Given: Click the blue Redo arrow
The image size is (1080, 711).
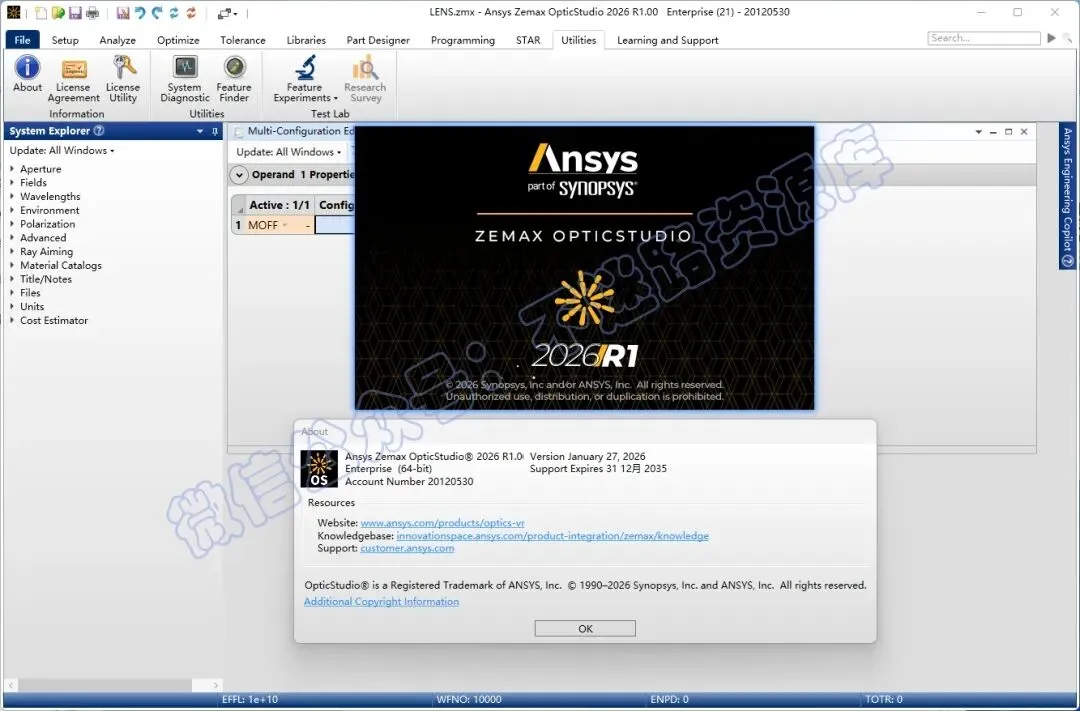Looking at the screenshot, I should click(x=157, y=12).
